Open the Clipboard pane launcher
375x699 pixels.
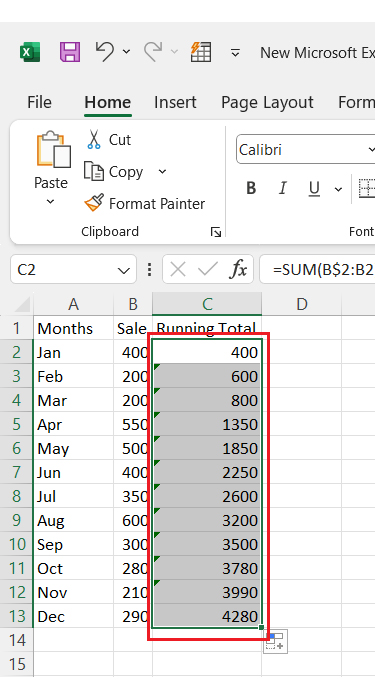click(x=216, y=232)
